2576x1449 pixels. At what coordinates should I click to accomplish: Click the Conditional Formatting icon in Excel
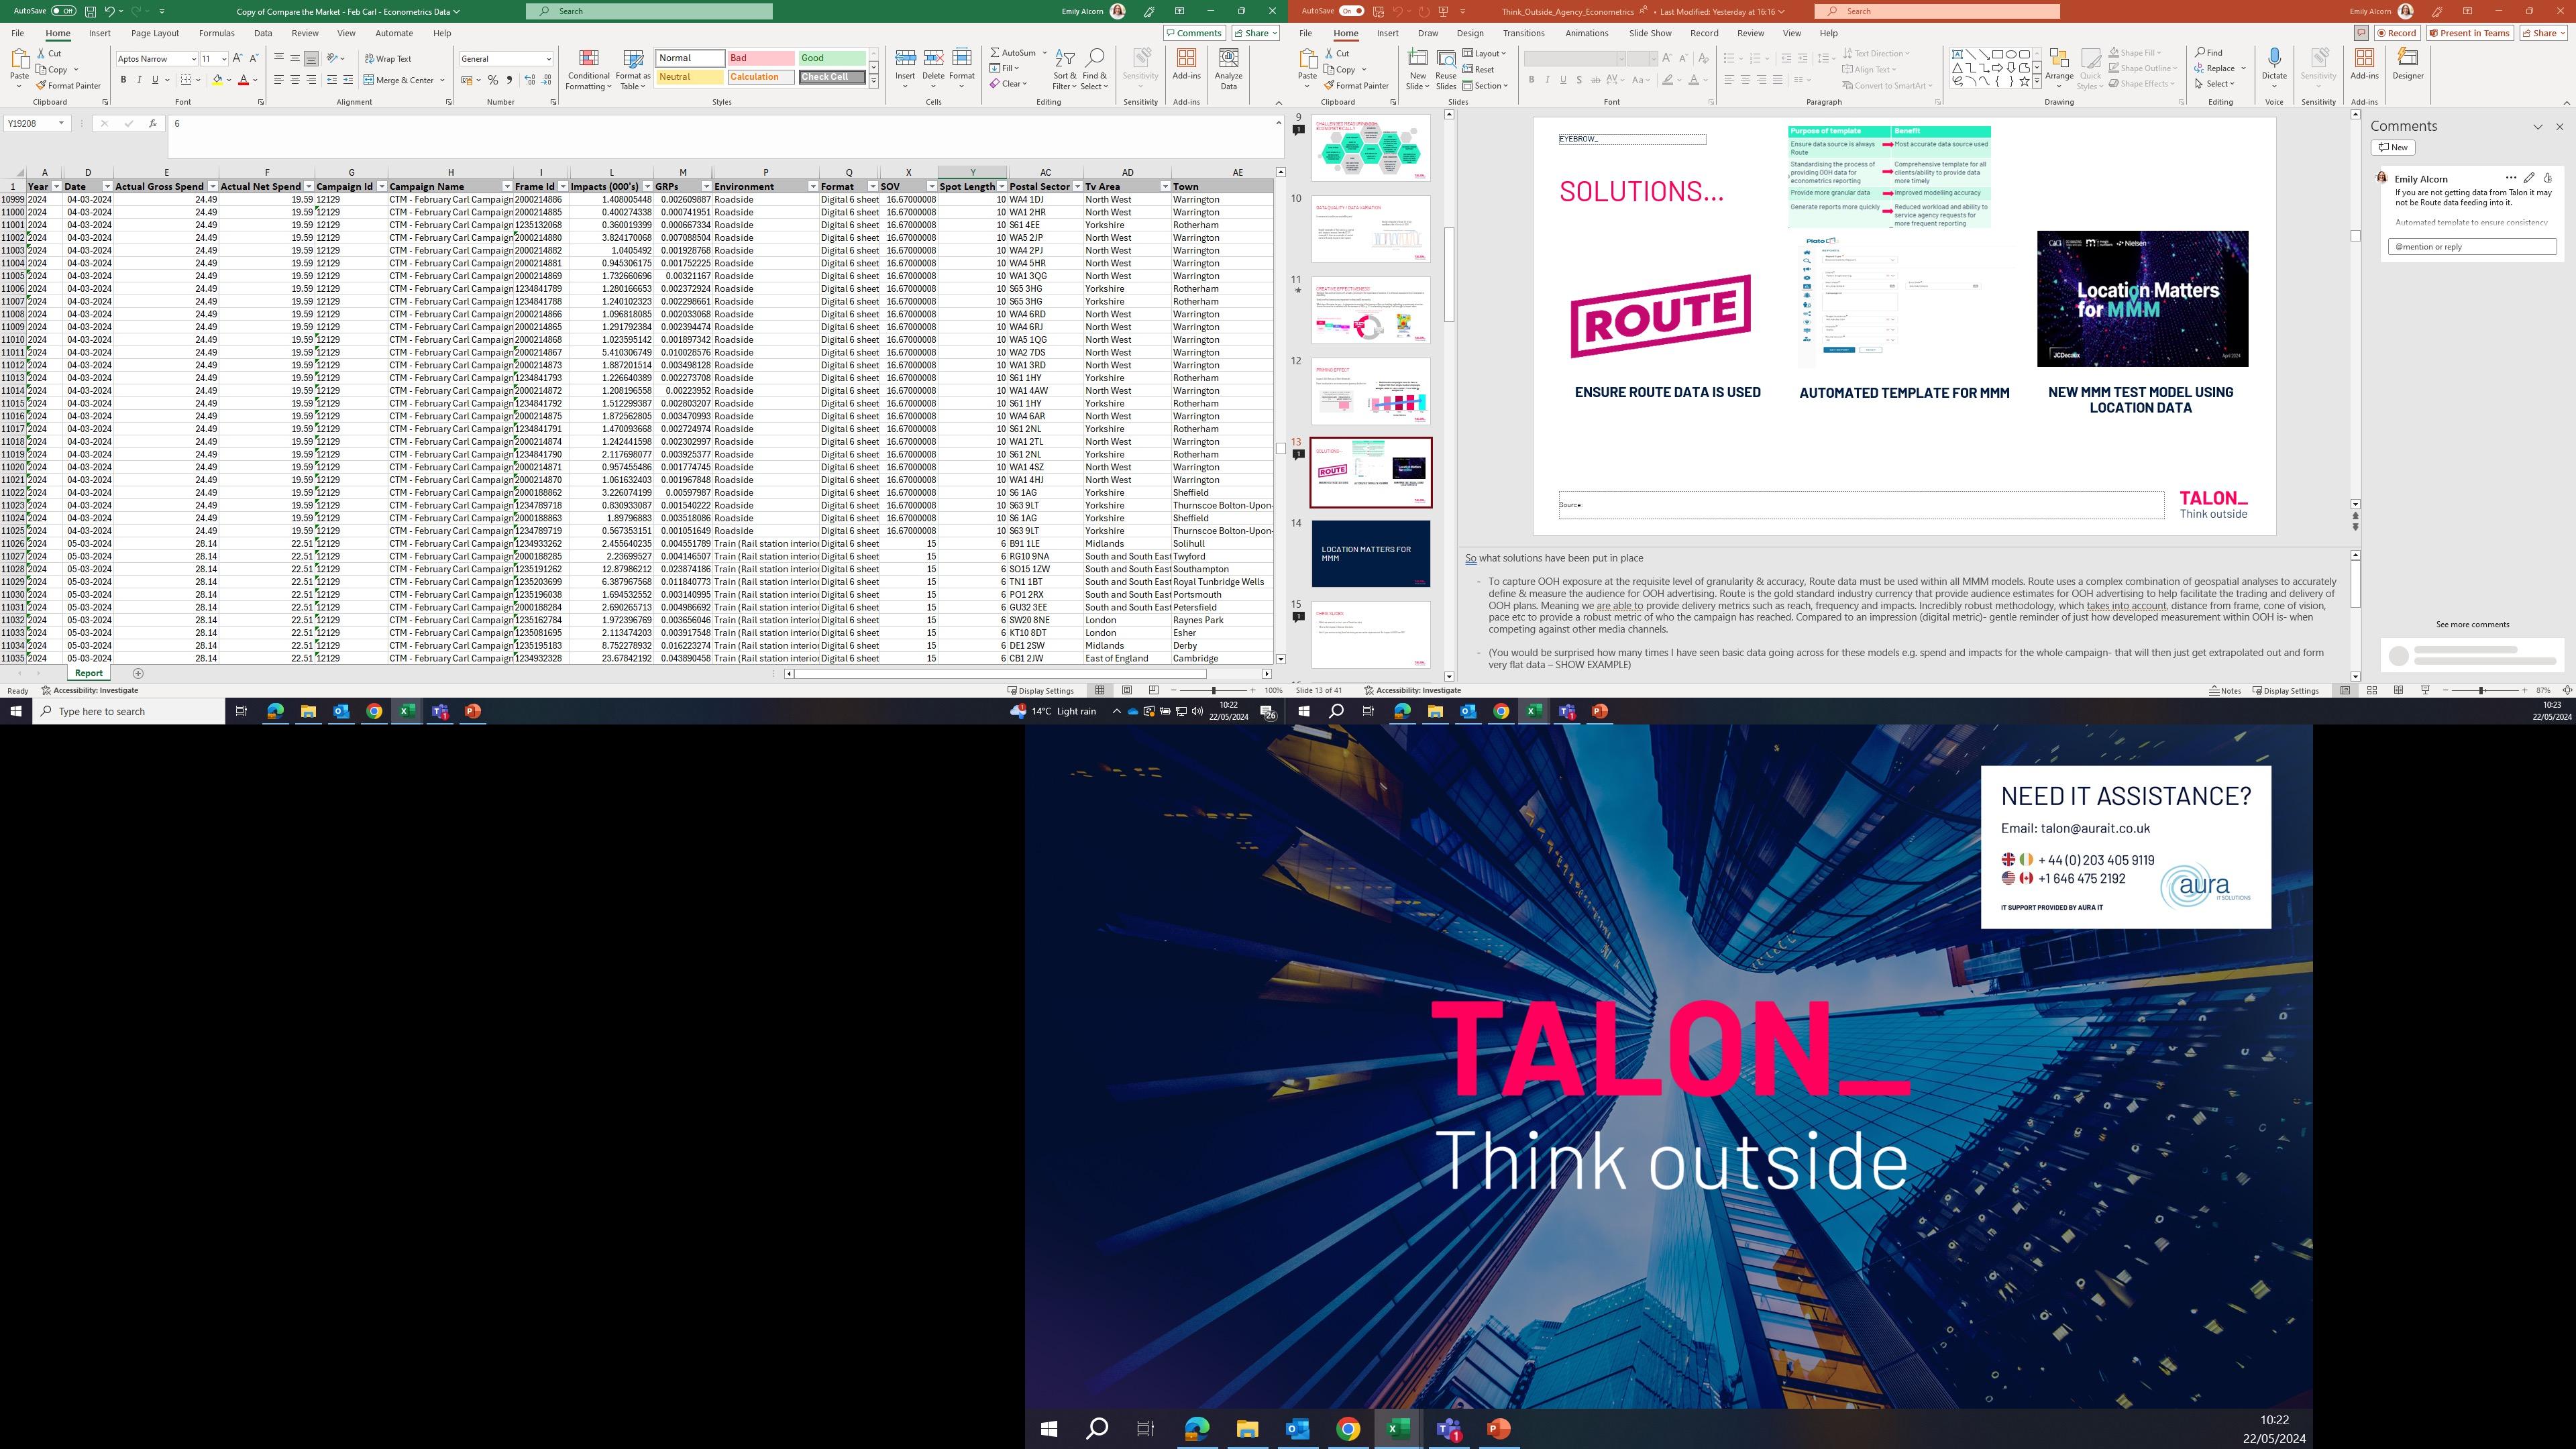[588, 59]
